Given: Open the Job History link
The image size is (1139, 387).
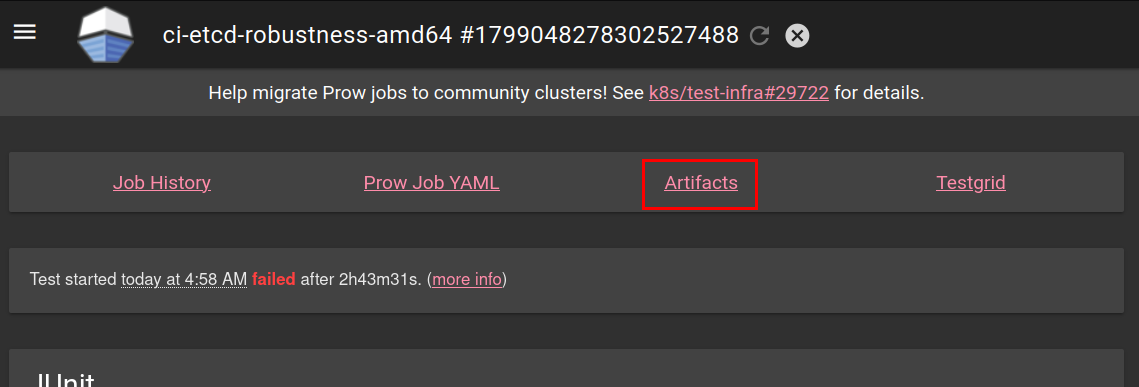Looking at the screenshot, I should click(x=162, y=182).
